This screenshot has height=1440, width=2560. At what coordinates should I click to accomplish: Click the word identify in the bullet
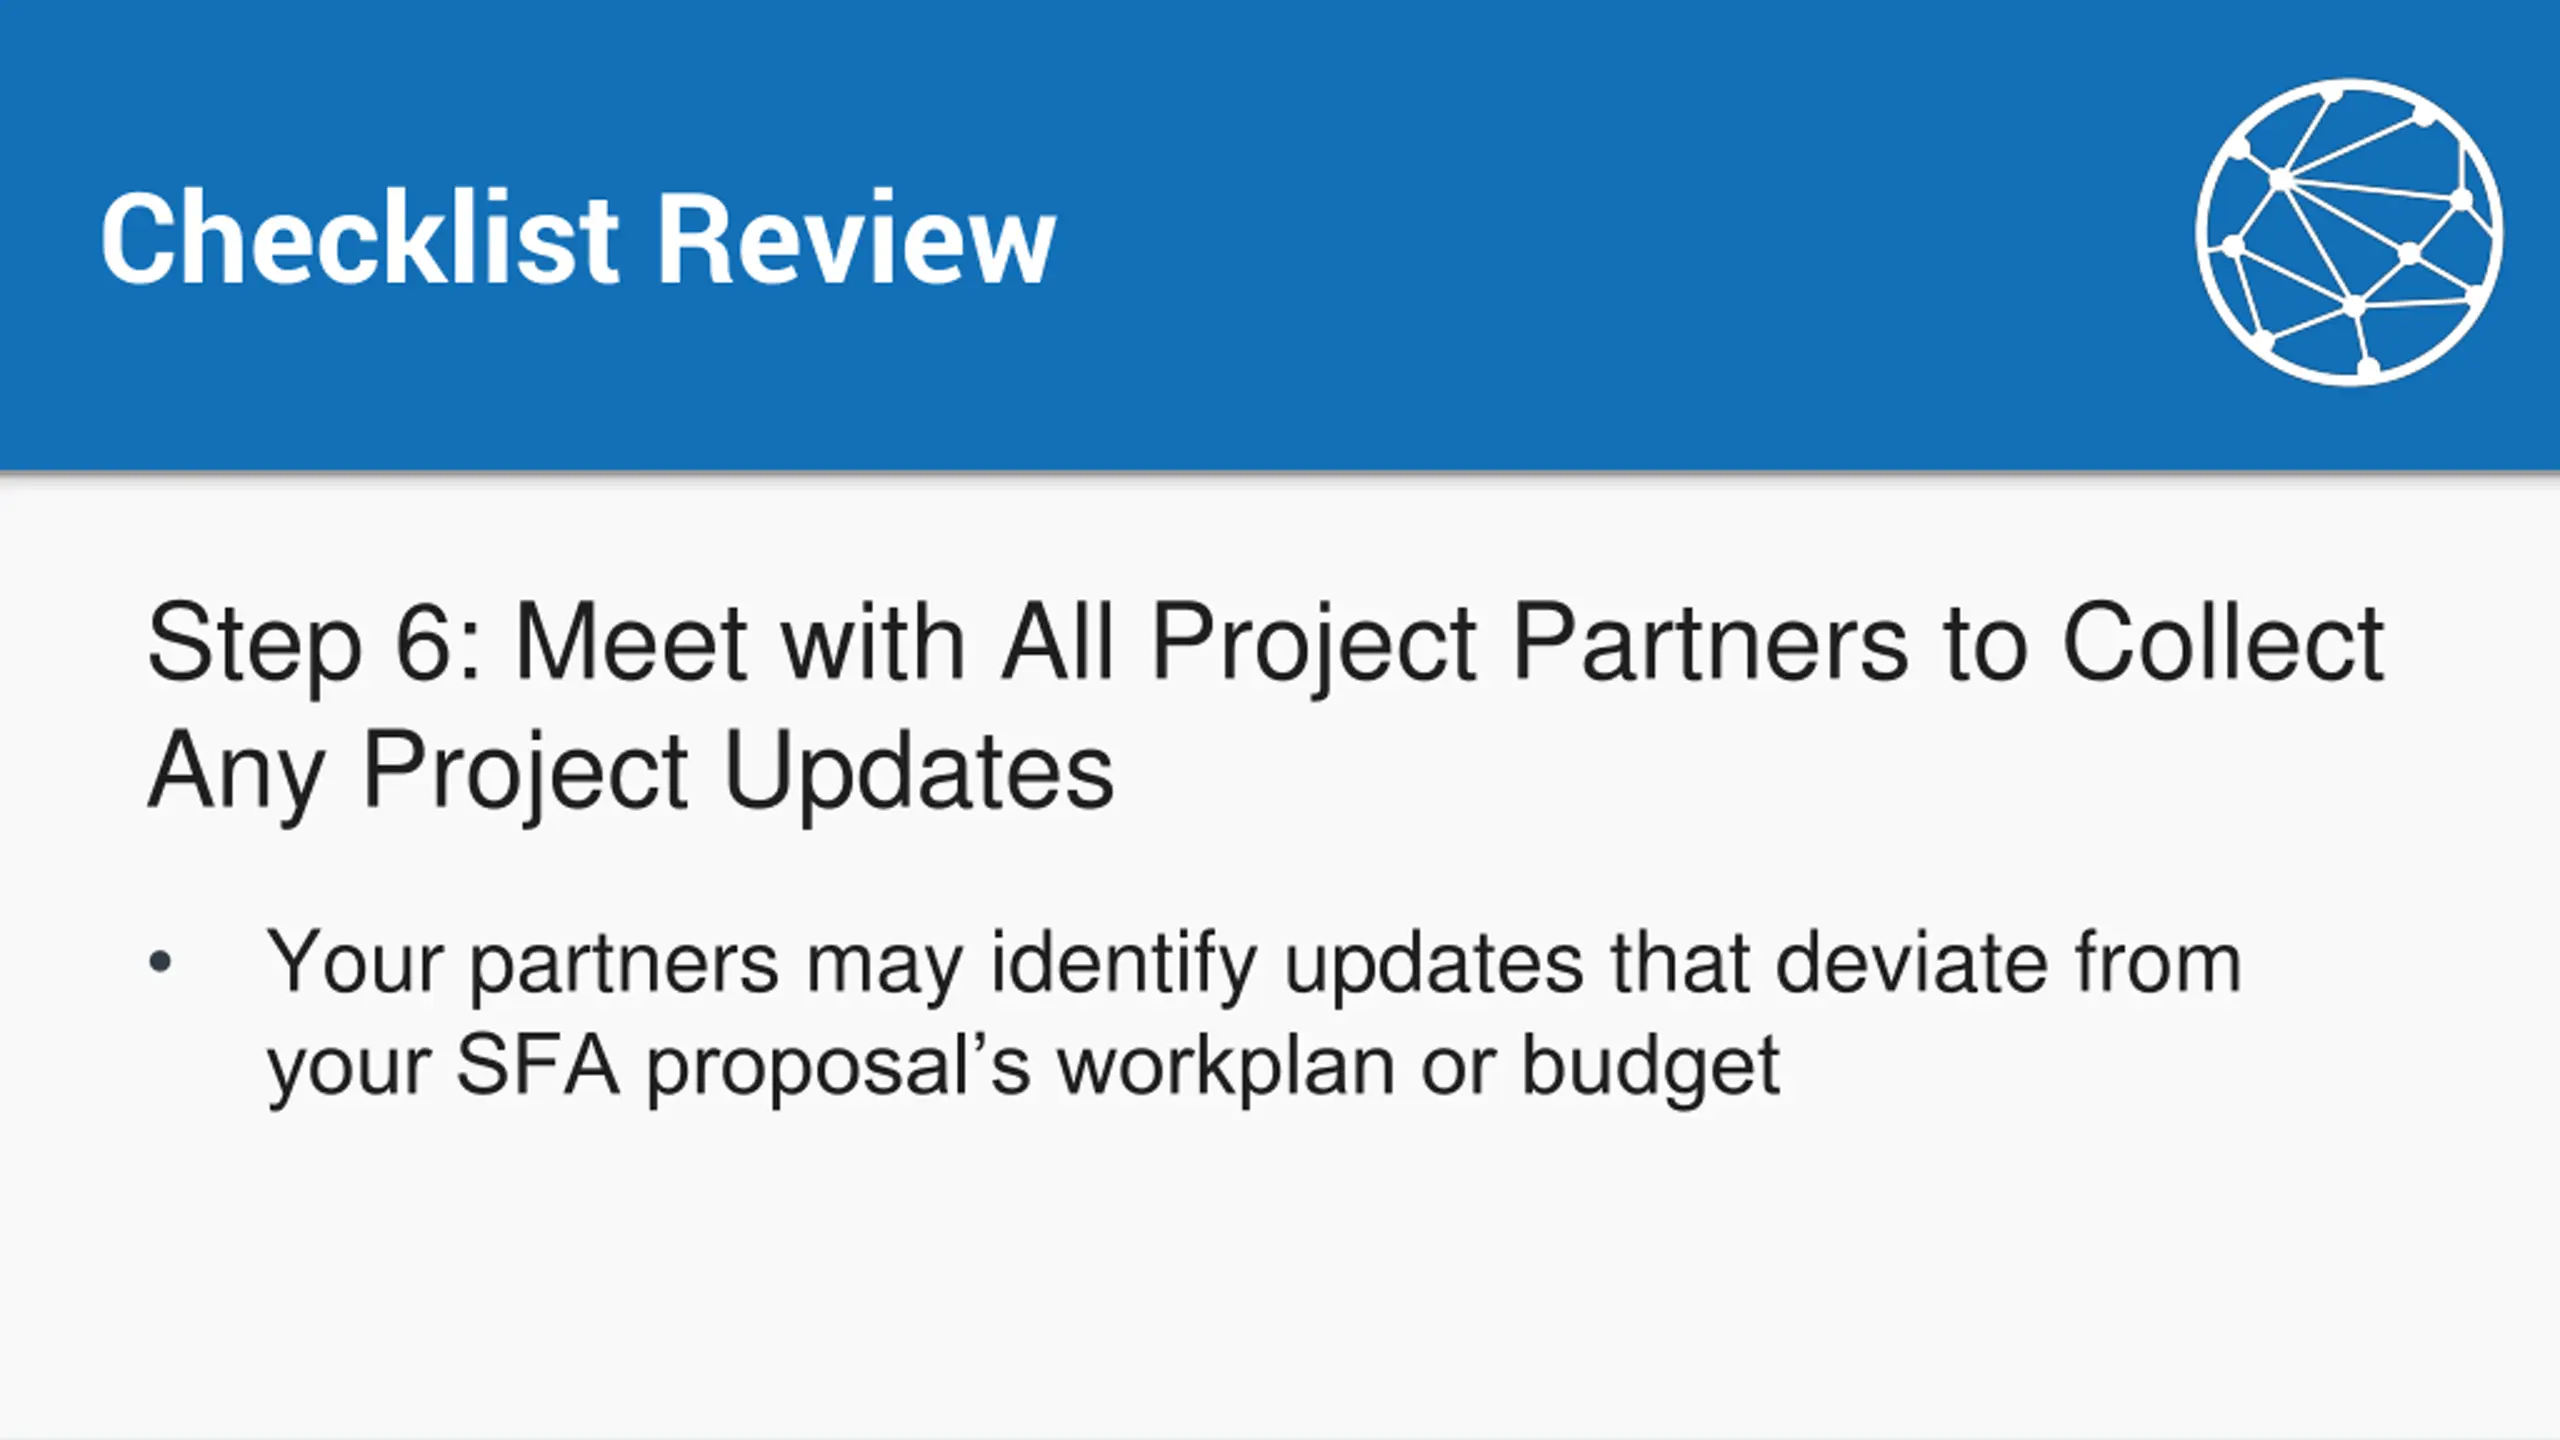point(1124,964)
